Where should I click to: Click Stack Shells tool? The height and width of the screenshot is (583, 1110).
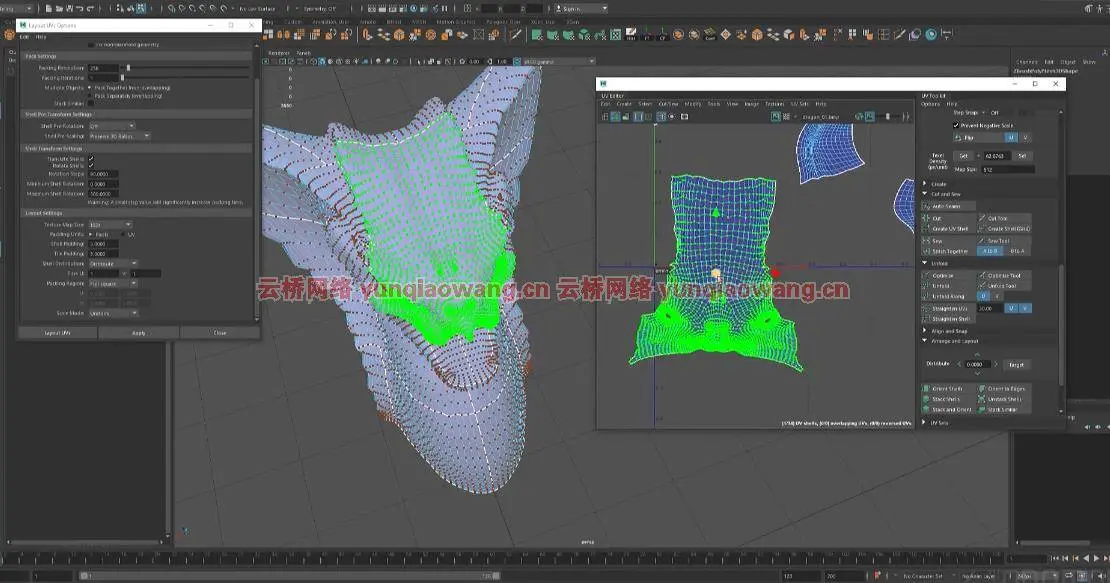948,399
